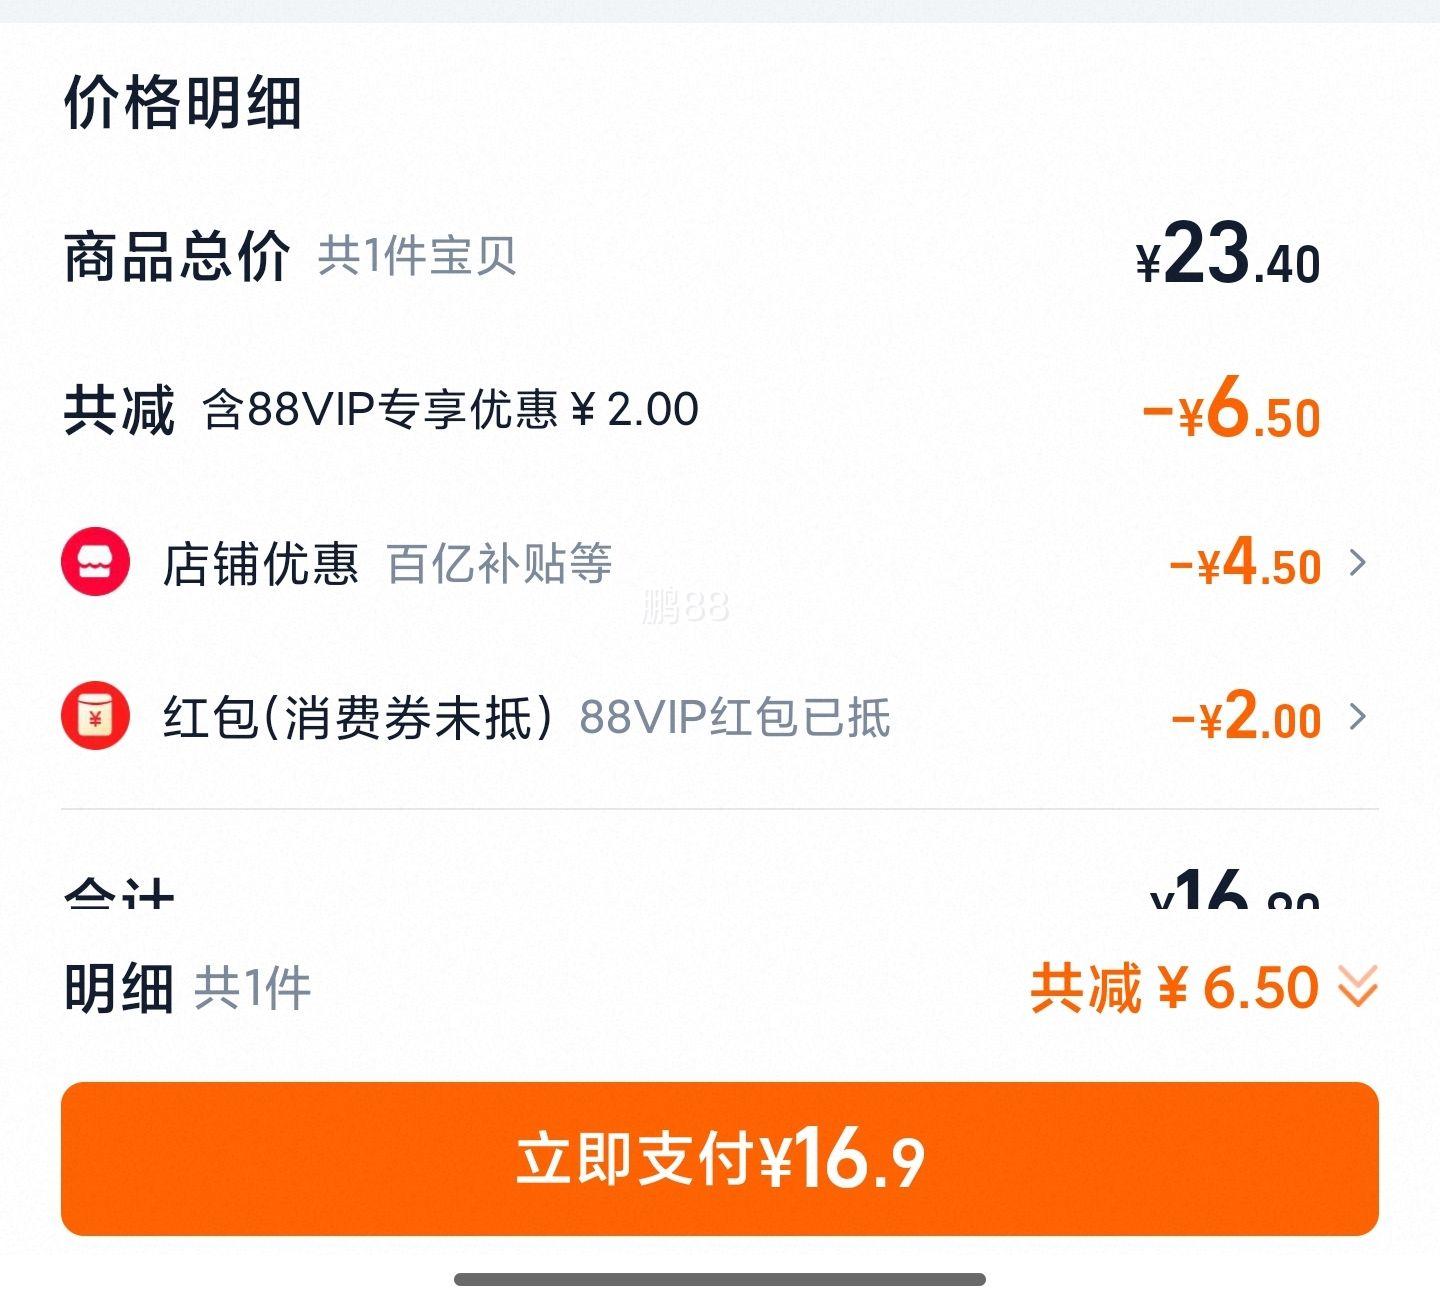Tap the 商品总价 ¥23.40 price
The image size is (1440, 1311).
click(x=1228, y=255)
